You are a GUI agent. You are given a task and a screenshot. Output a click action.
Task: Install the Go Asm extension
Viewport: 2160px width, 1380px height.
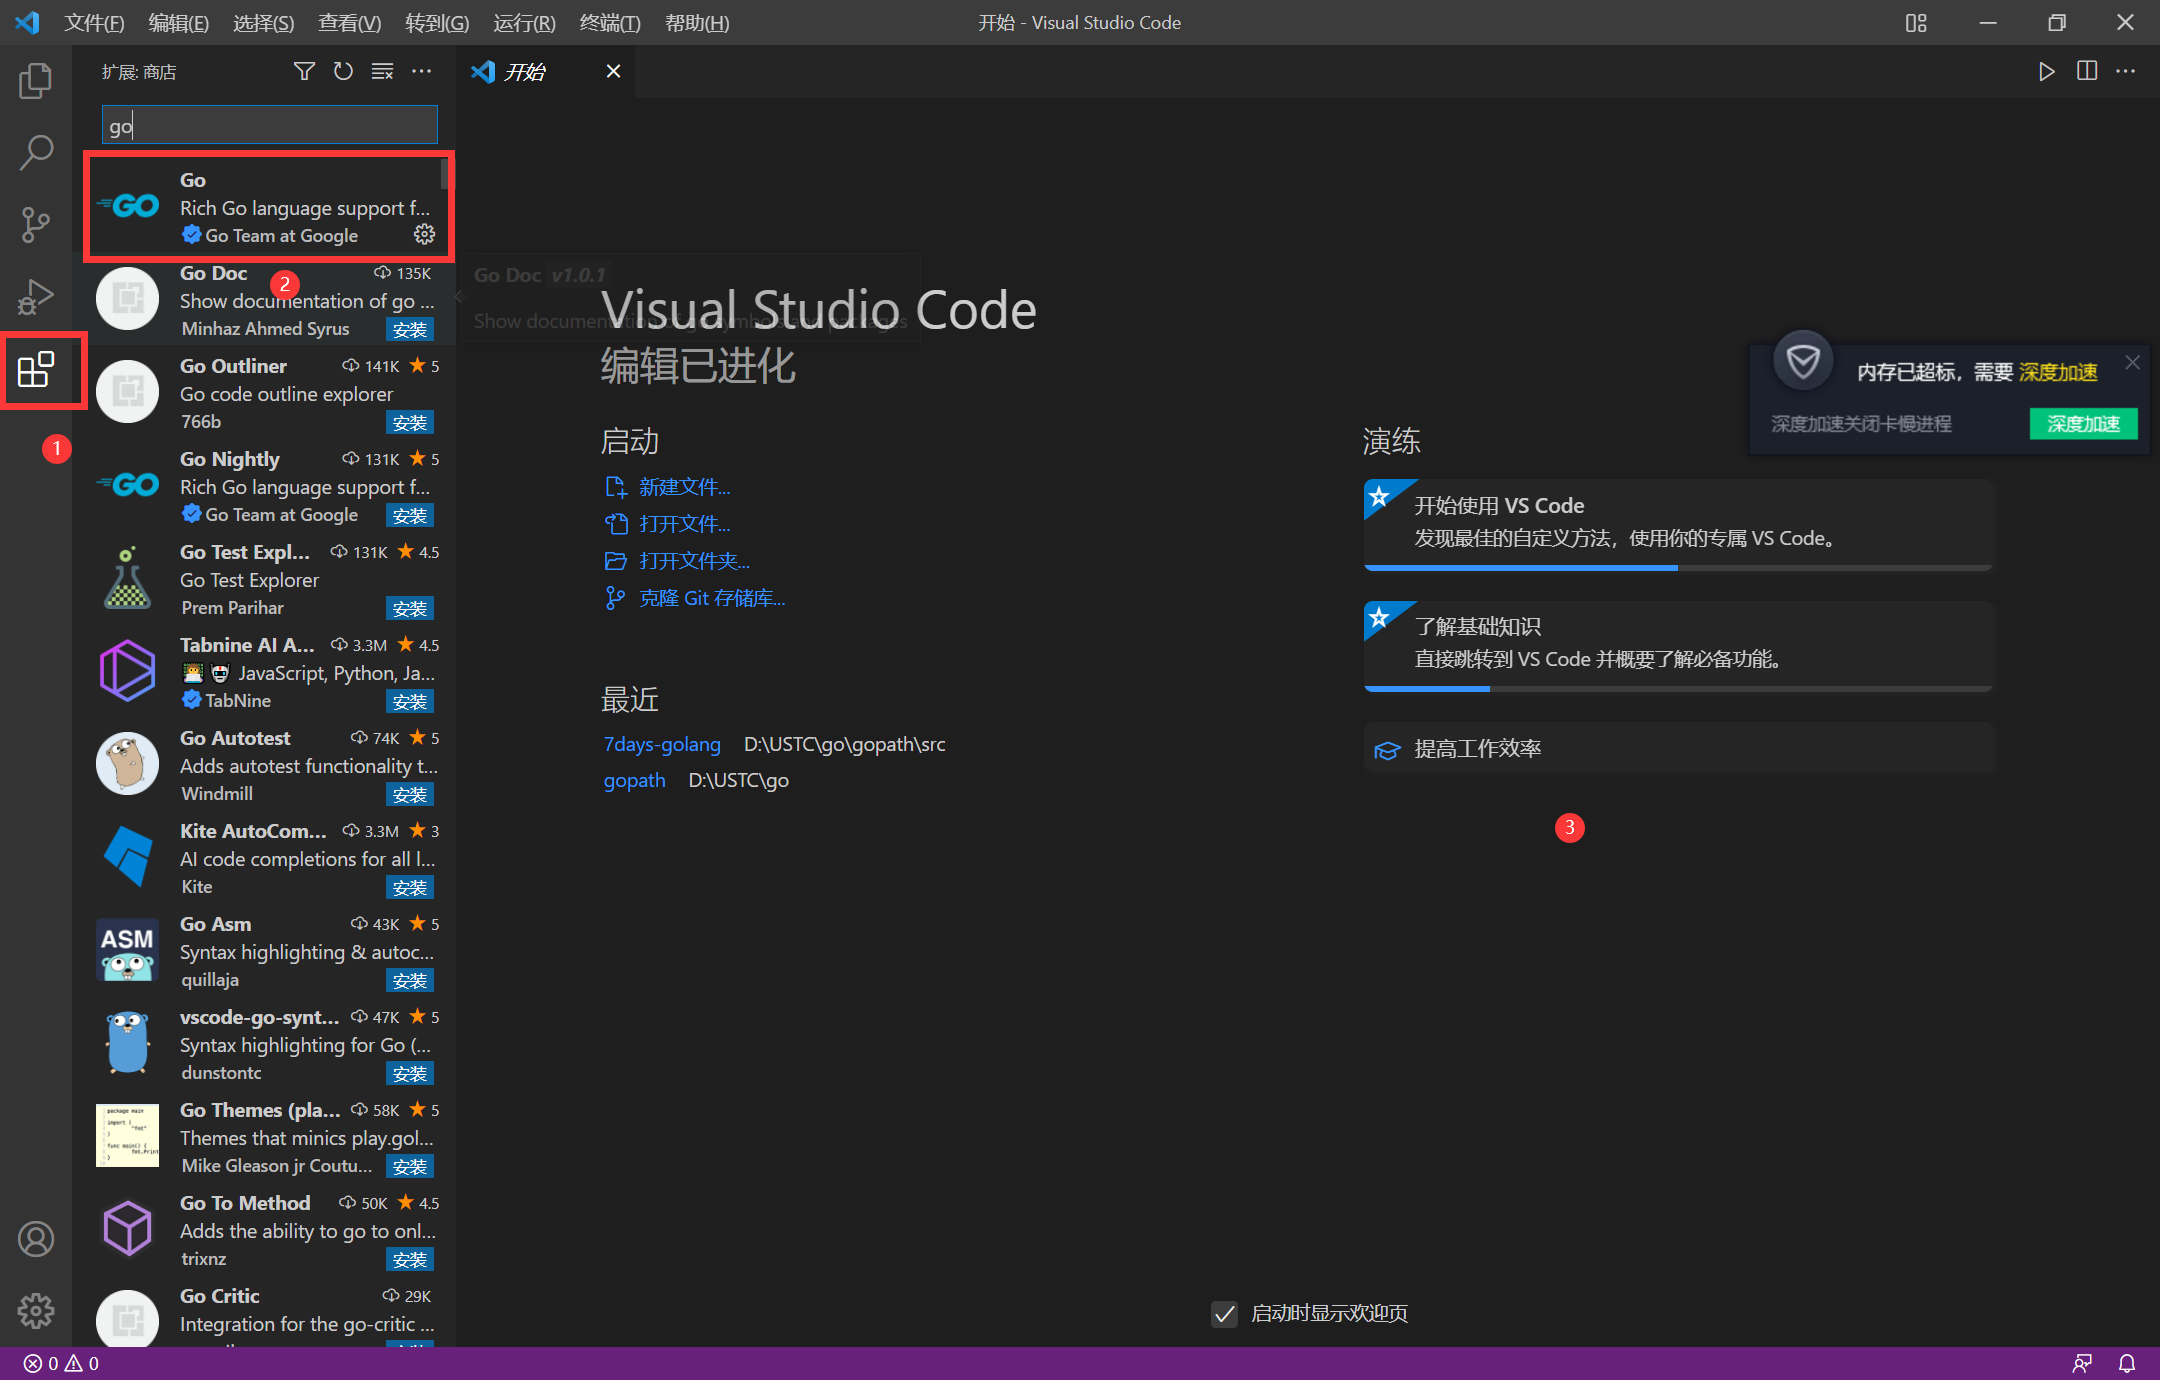click(x=410, y=980)
